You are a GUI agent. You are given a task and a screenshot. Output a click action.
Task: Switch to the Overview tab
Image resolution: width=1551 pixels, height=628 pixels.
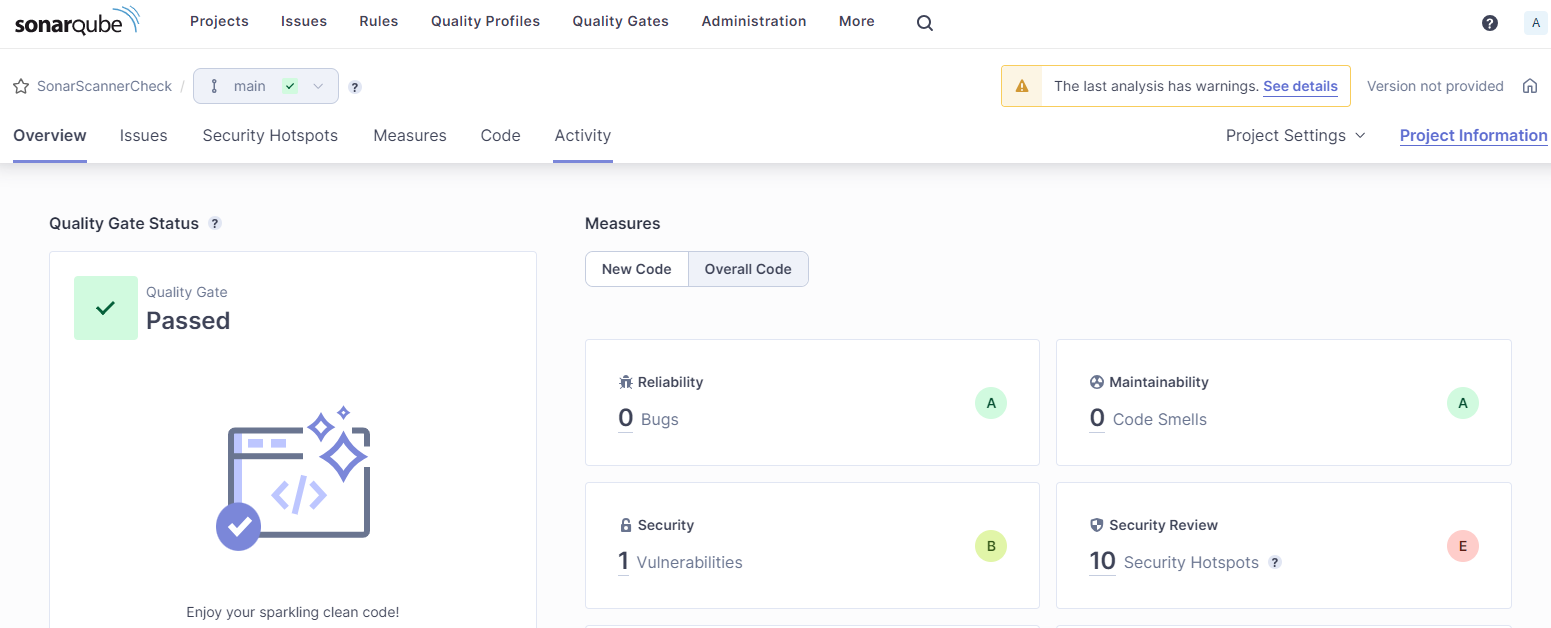(x=50, y=136)
